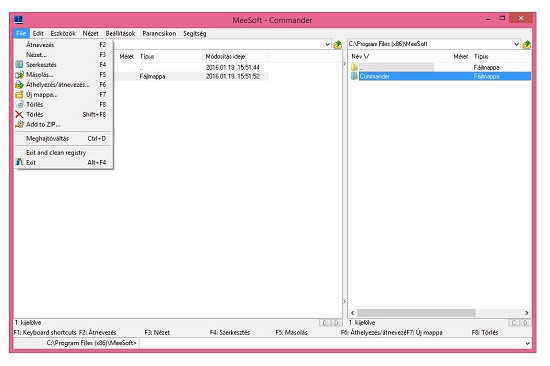The image size is (550, 366).
Task: Click the red X Törlés delete icon
Action: (x=19, y=114)
